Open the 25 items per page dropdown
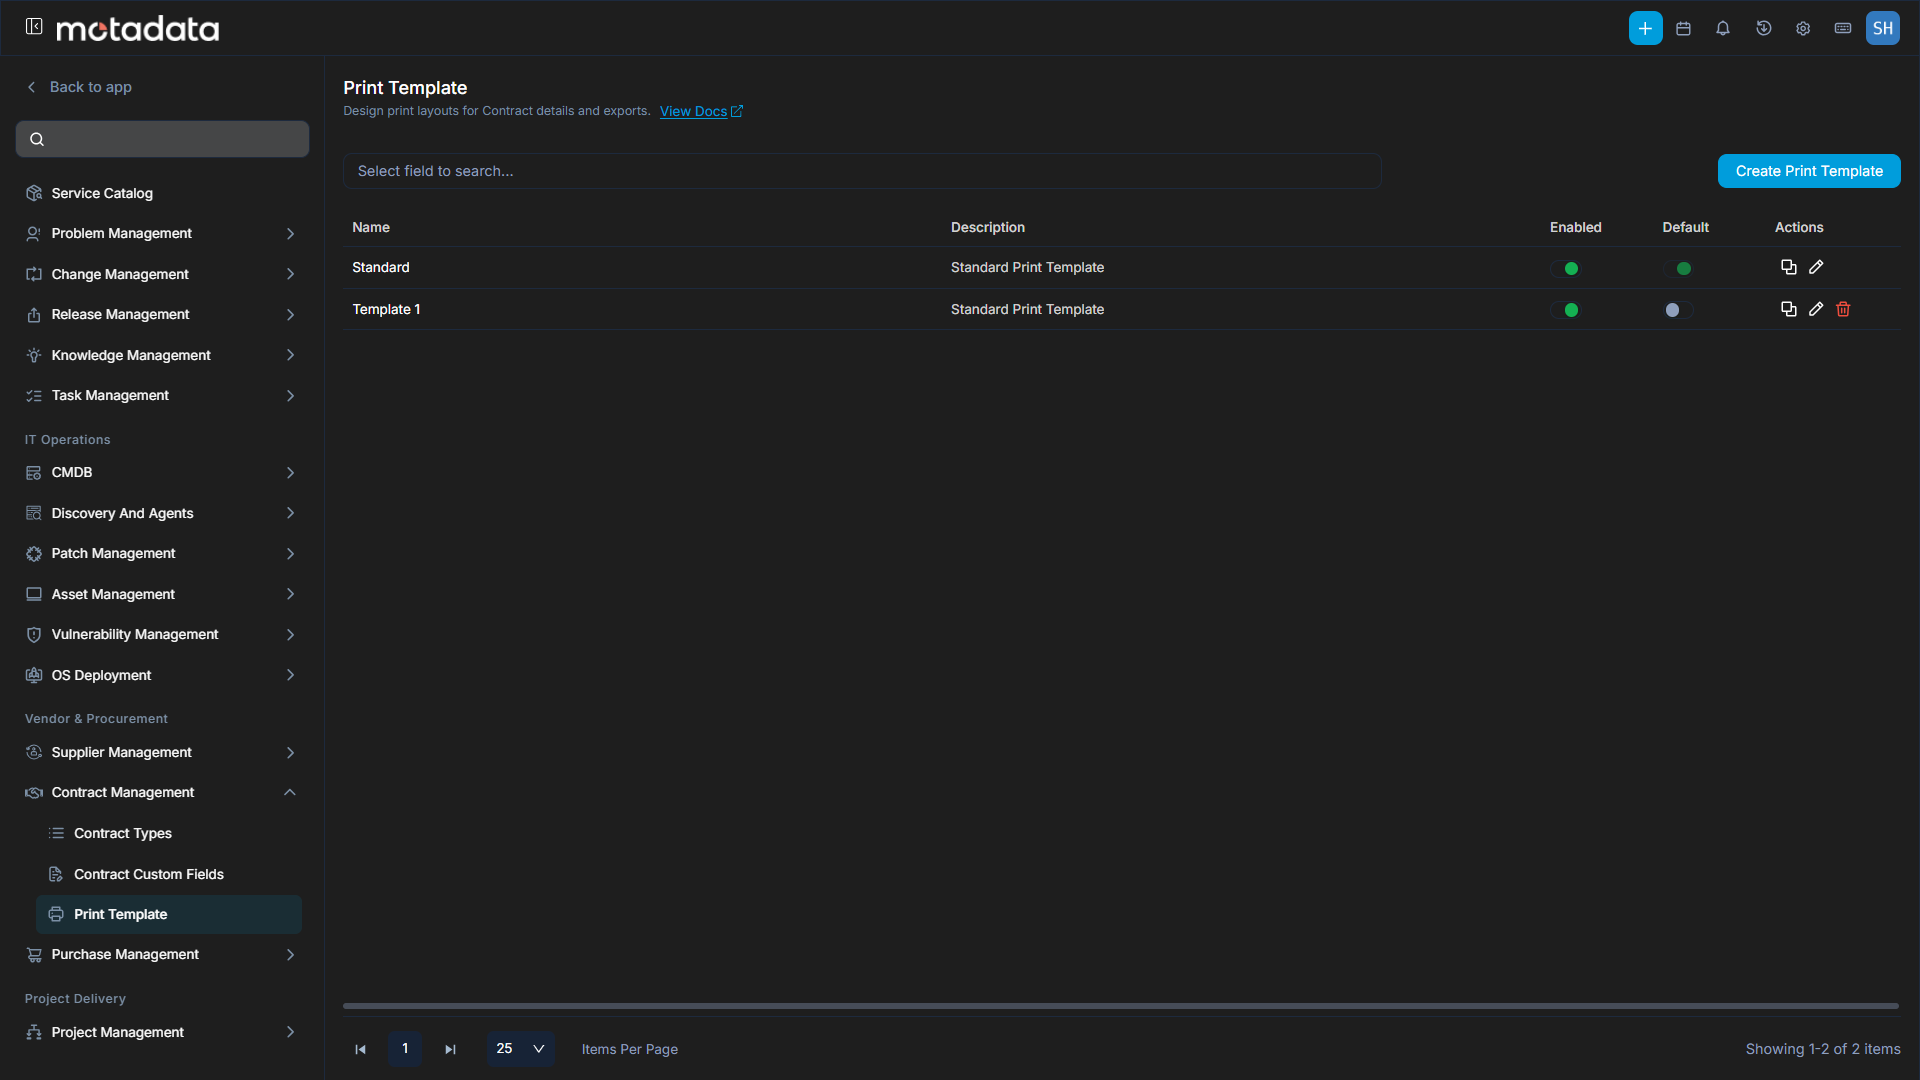Viewport: 1920px width, 1080px height. coord(520,1049)
